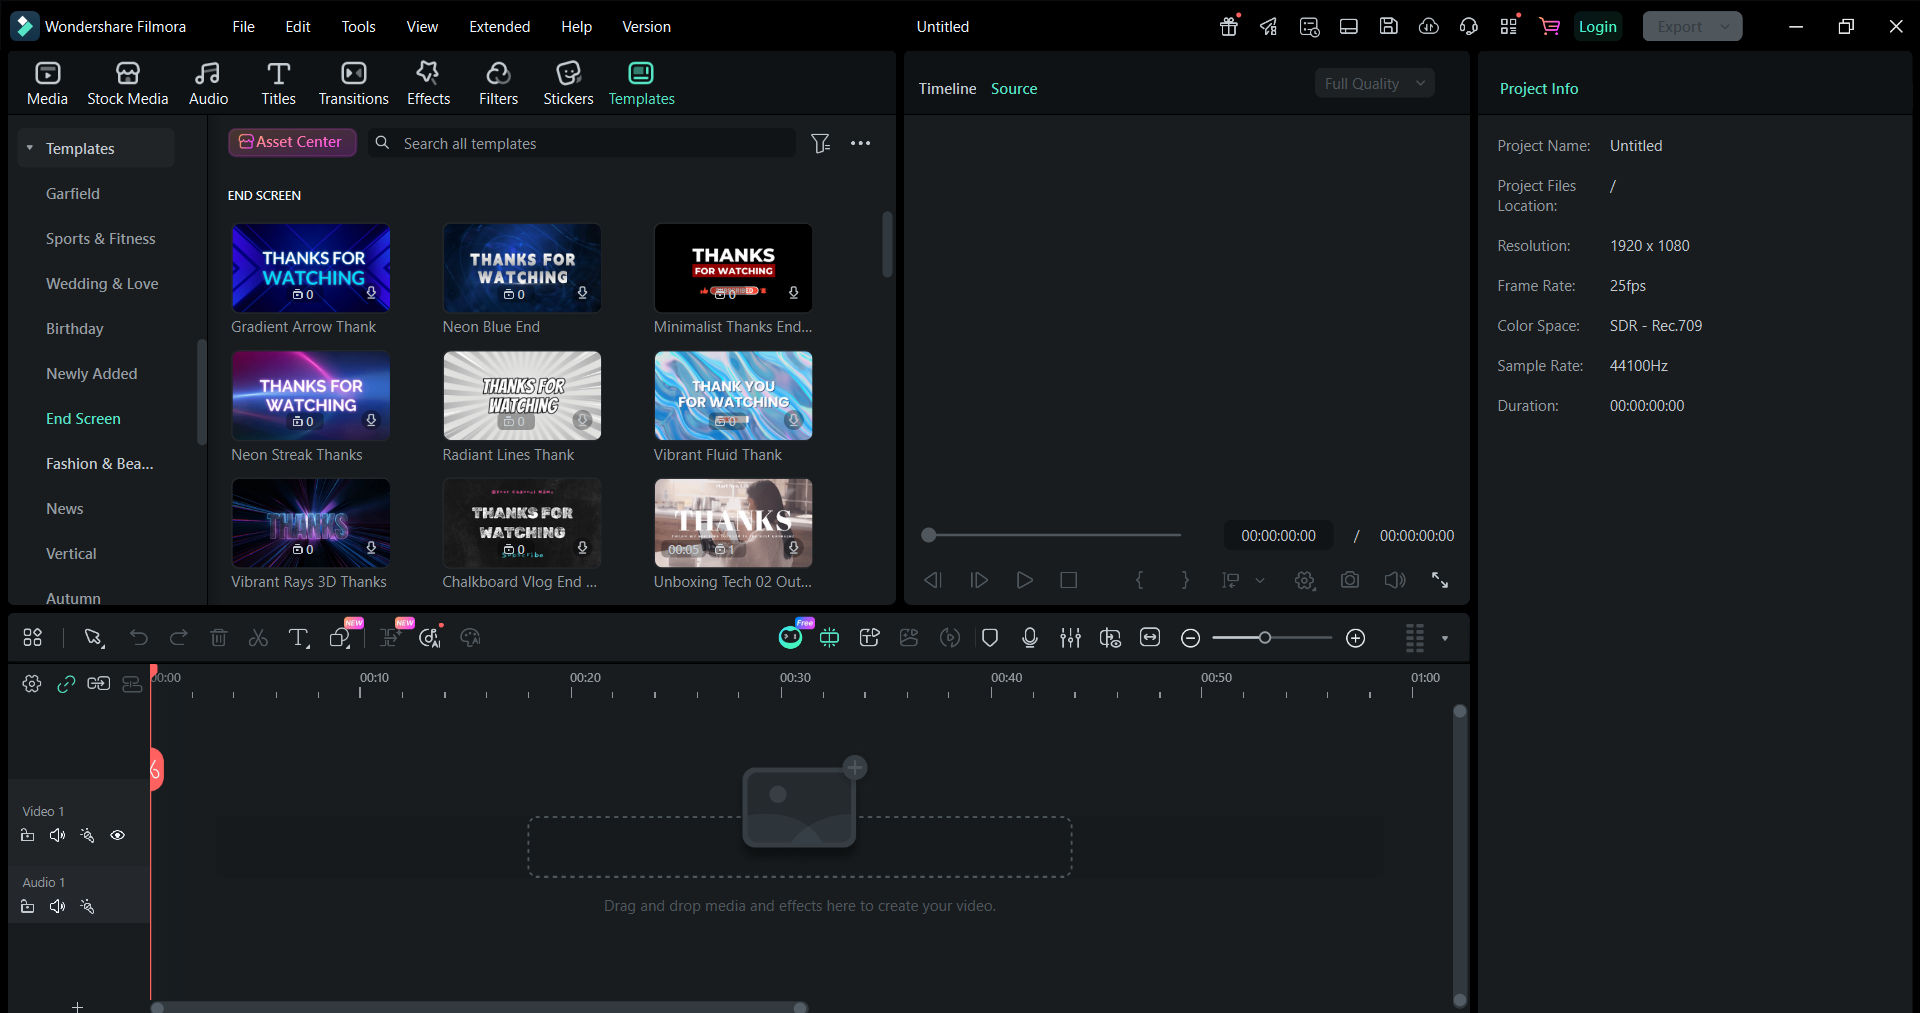
Task: Open the Stock Media panel
Action: (x=127, y=83)
